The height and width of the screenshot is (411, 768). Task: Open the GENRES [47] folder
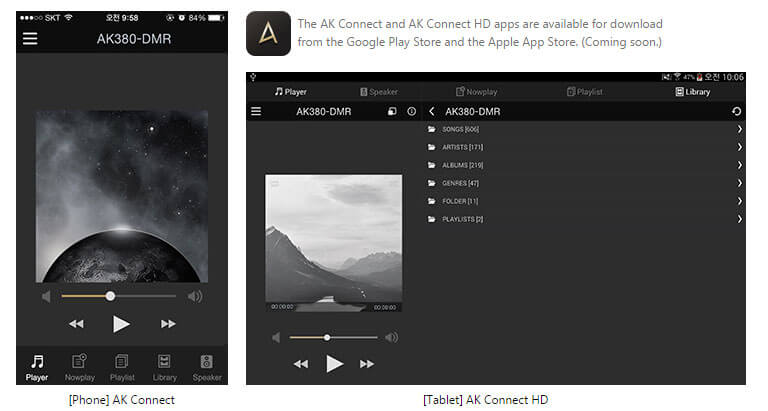[x=585, y=183]
